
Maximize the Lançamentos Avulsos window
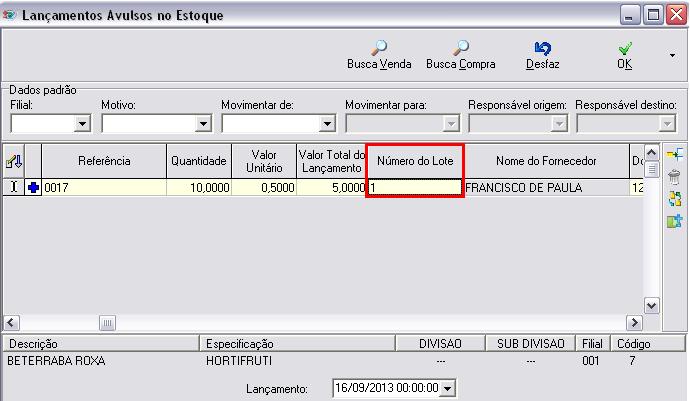(x=653, y=15)
